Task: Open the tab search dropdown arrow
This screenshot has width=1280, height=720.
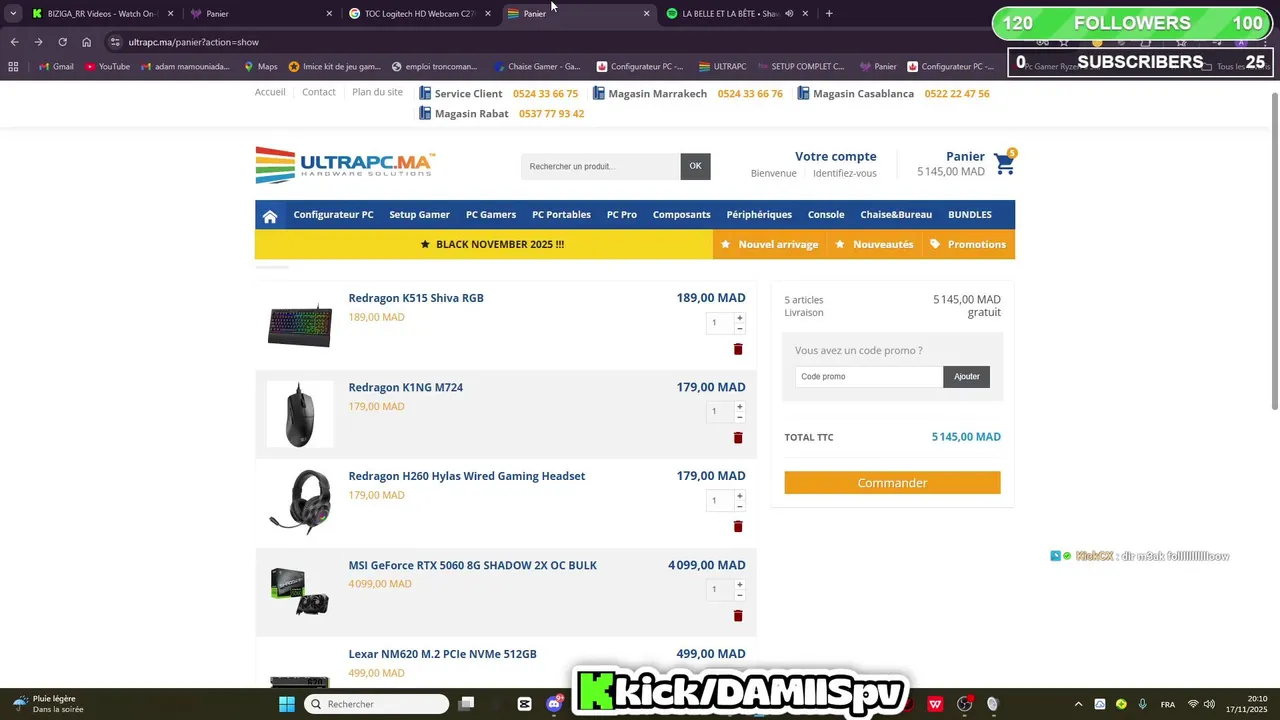Action: (x=13, y=14)
